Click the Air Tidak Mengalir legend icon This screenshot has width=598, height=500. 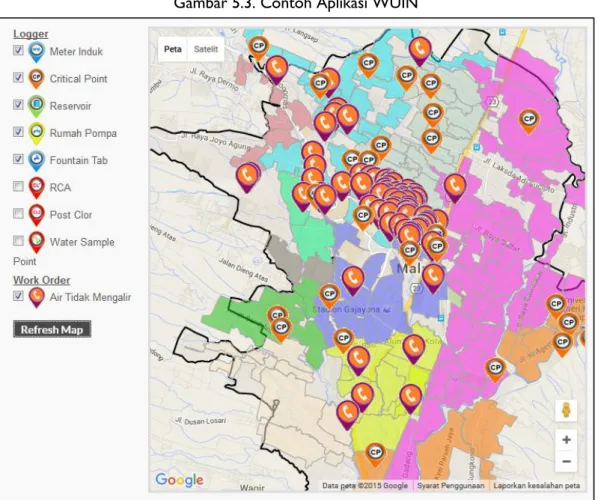pos(37,297)
